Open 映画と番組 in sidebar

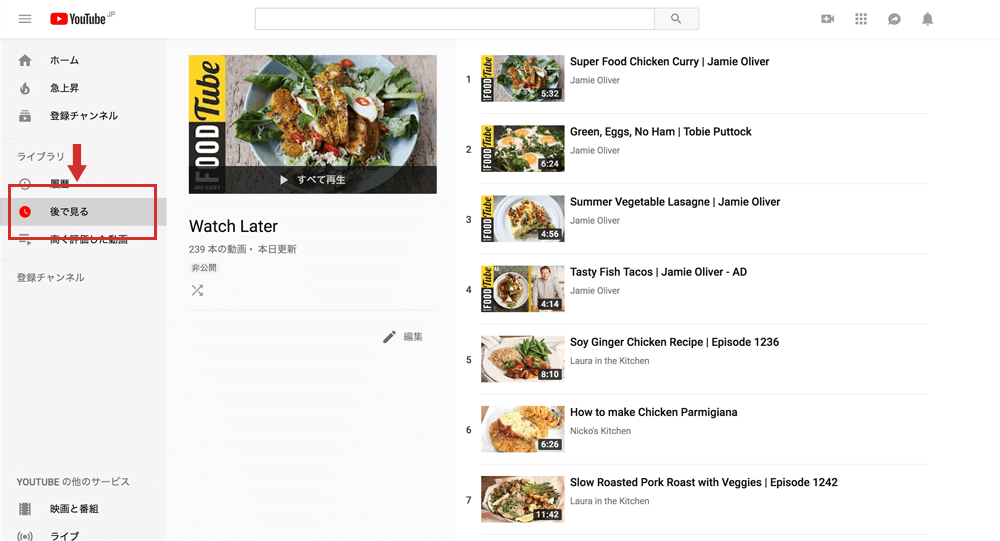coord(74,508)
